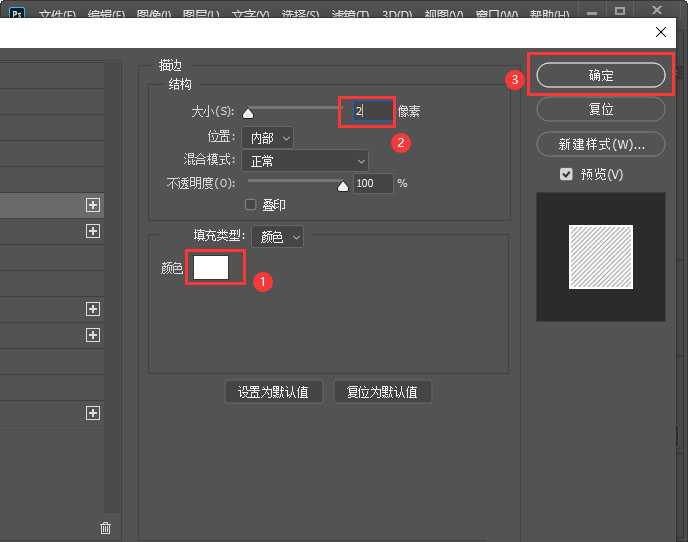This screenshot has height=542, width=688.
Task: Click the trash icon to delete effect
Action: [x=106, y=528]
